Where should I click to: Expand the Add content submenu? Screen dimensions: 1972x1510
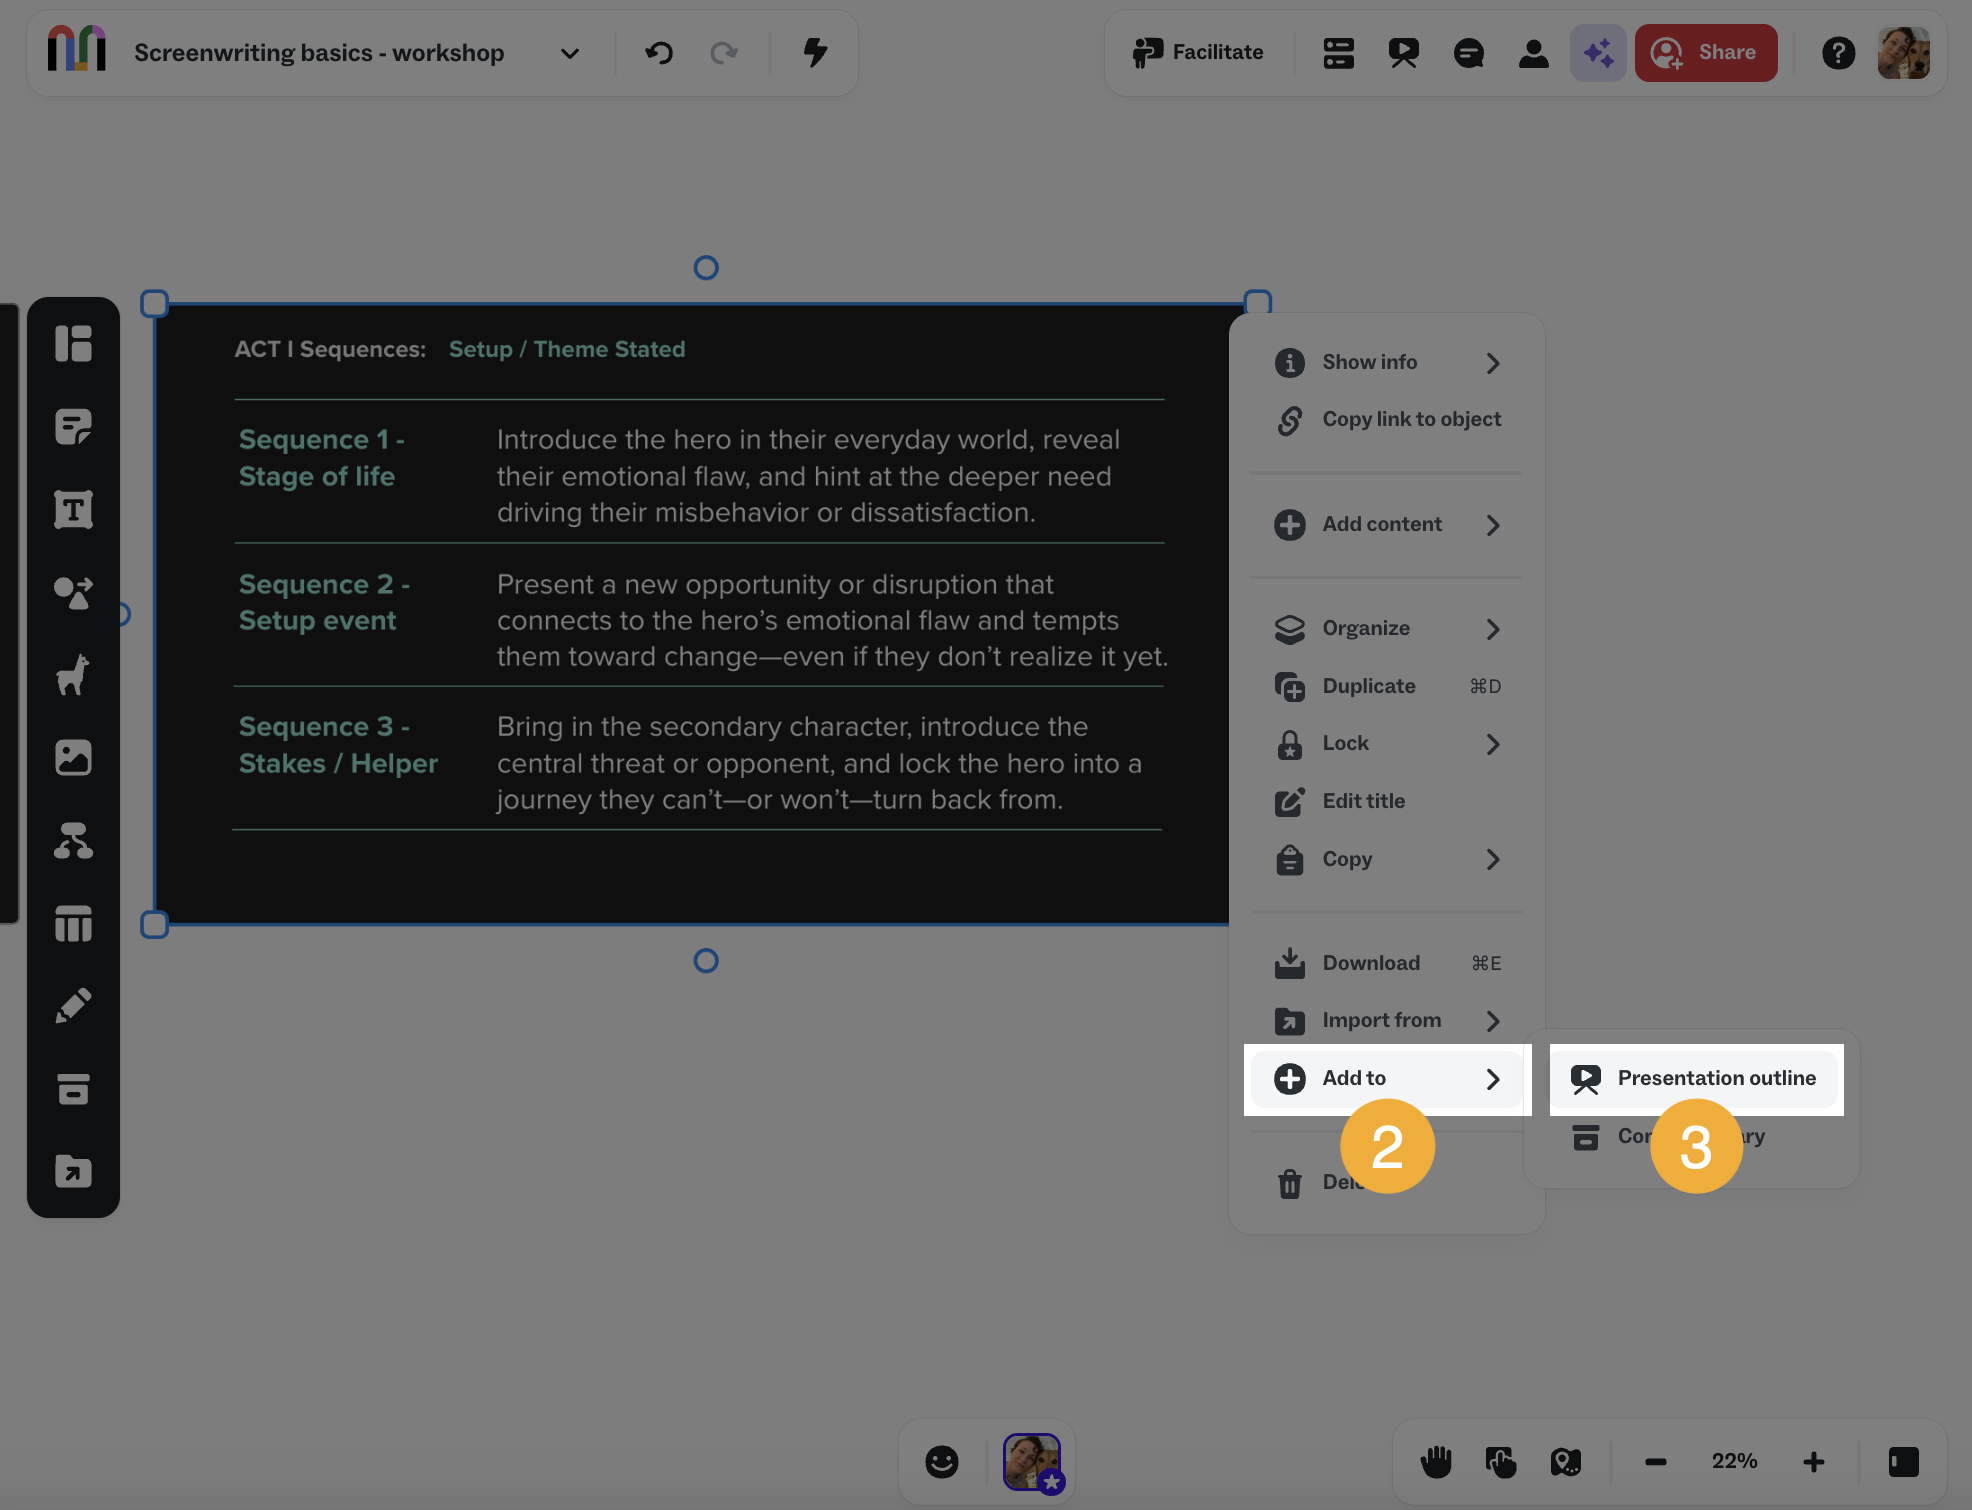click(1386, 525)
